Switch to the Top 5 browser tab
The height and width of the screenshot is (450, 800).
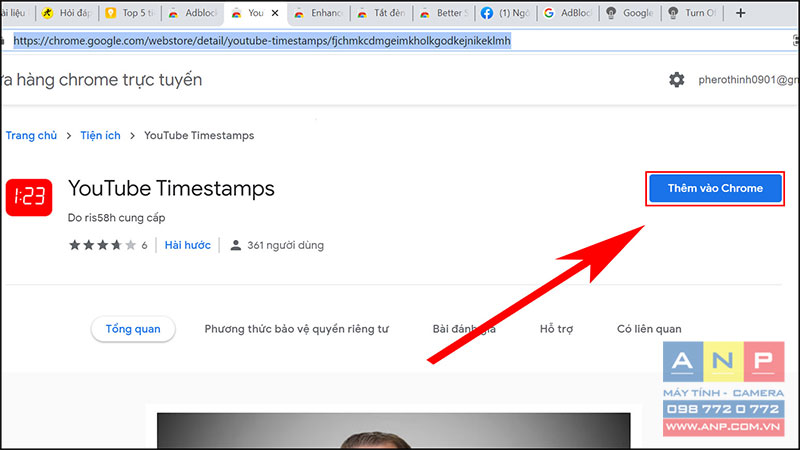click(131, 13)
